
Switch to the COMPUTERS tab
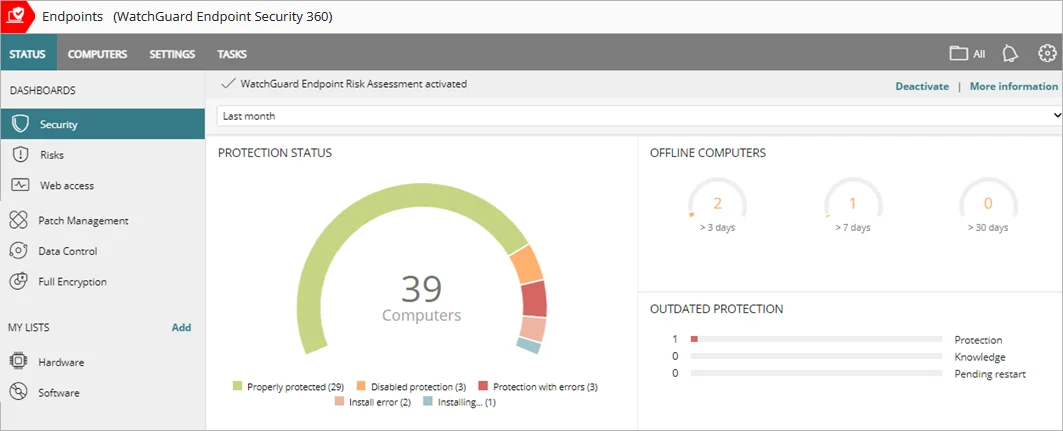[x=97, y=54]
